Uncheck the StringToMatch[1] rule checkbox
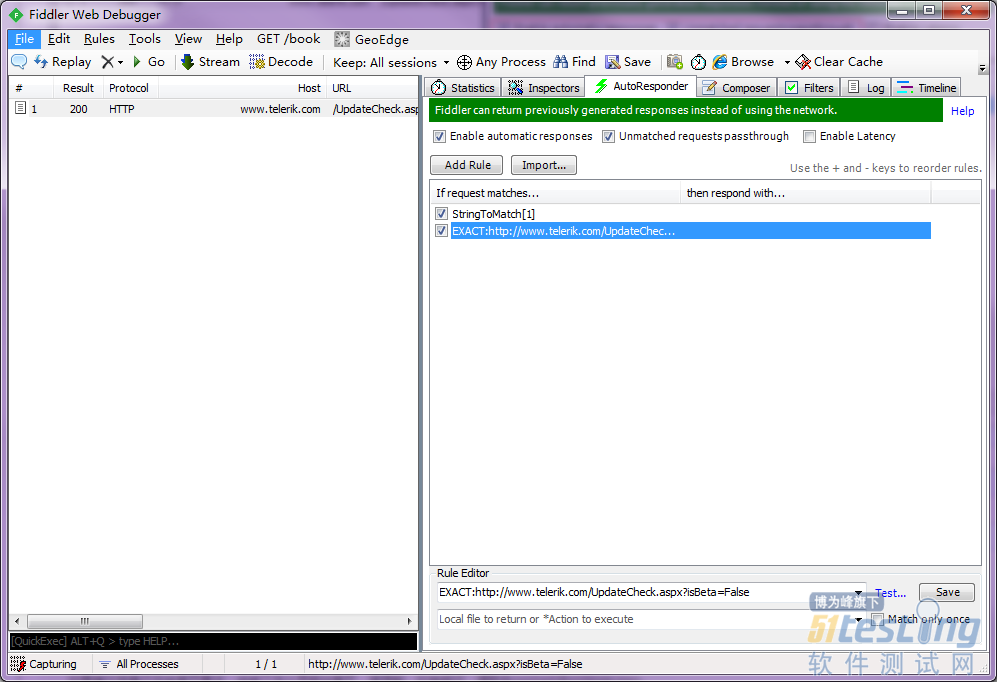This screenshot has height=682, width=997. pos(442,214)
